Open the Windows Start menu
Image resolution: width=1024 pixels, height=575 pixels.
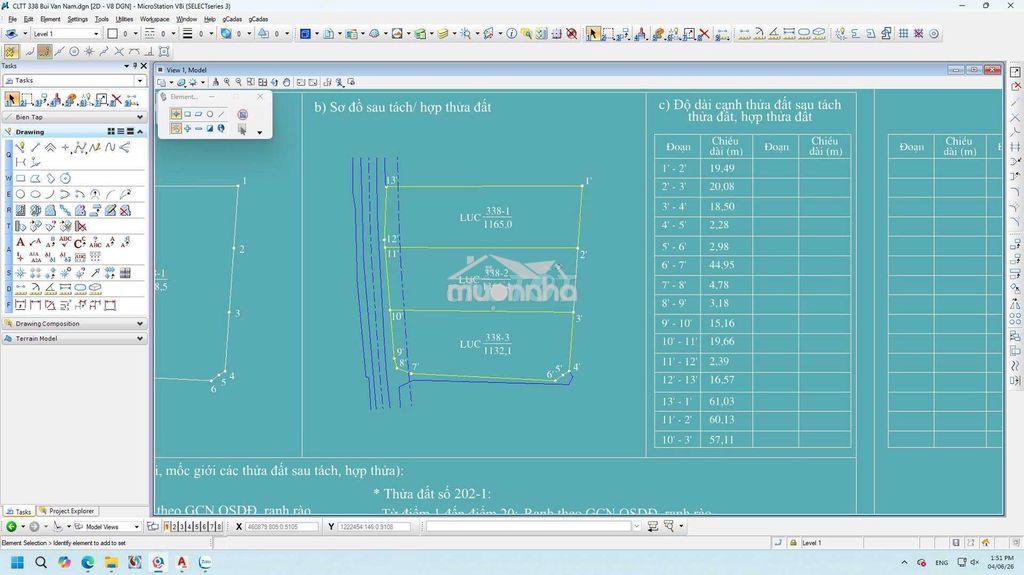18,562
